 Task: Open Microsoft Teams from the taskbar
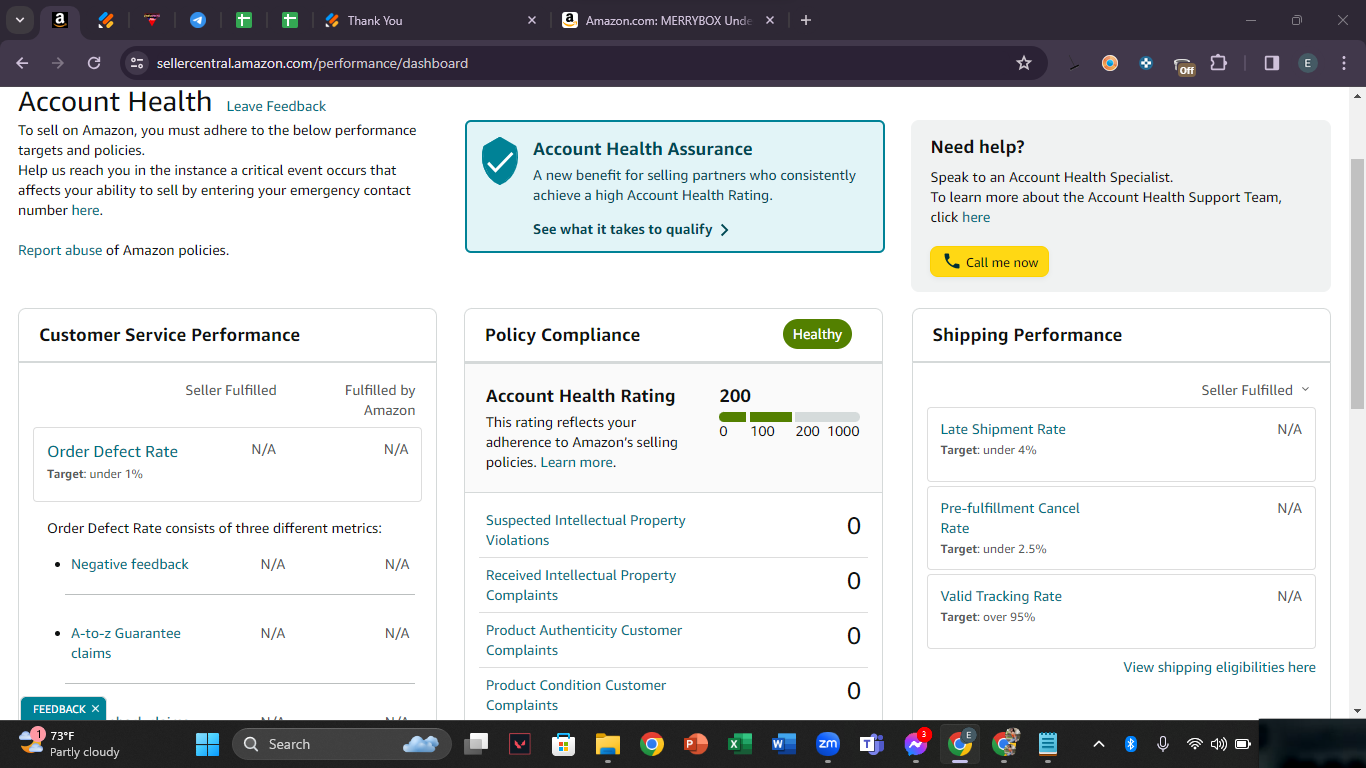click(x=871, y=744)
